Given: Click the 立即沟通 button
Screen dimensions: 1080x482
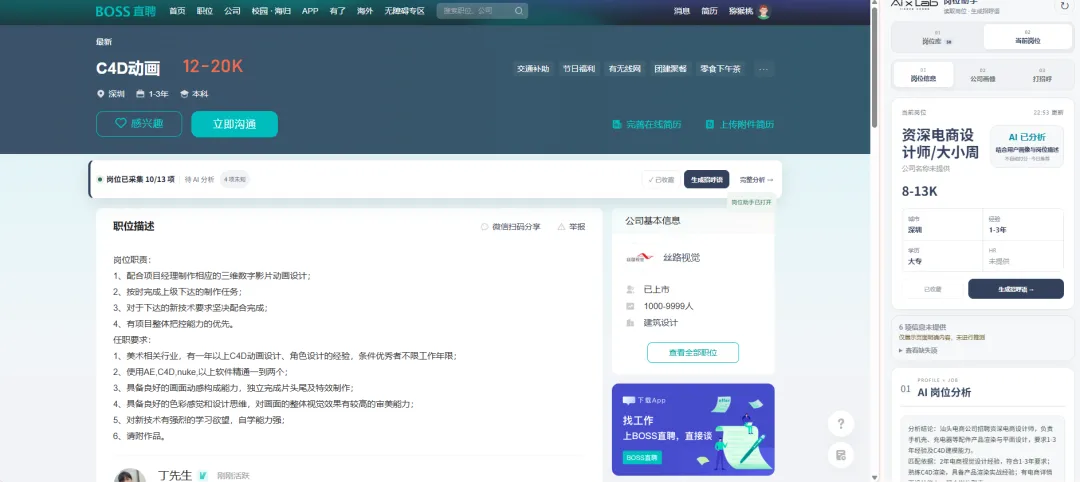Looking at the screenshot, I should [x=234, y=124].
